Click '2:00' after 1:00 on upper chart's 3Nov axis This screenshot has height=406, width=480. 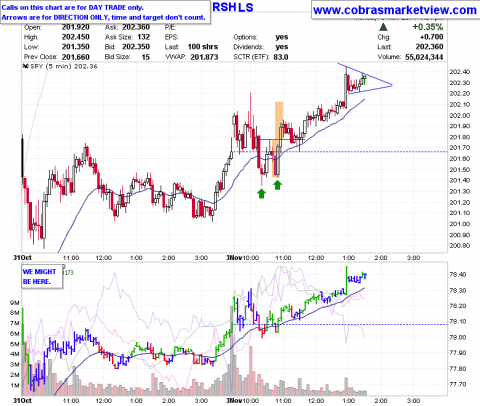[381, 258]
